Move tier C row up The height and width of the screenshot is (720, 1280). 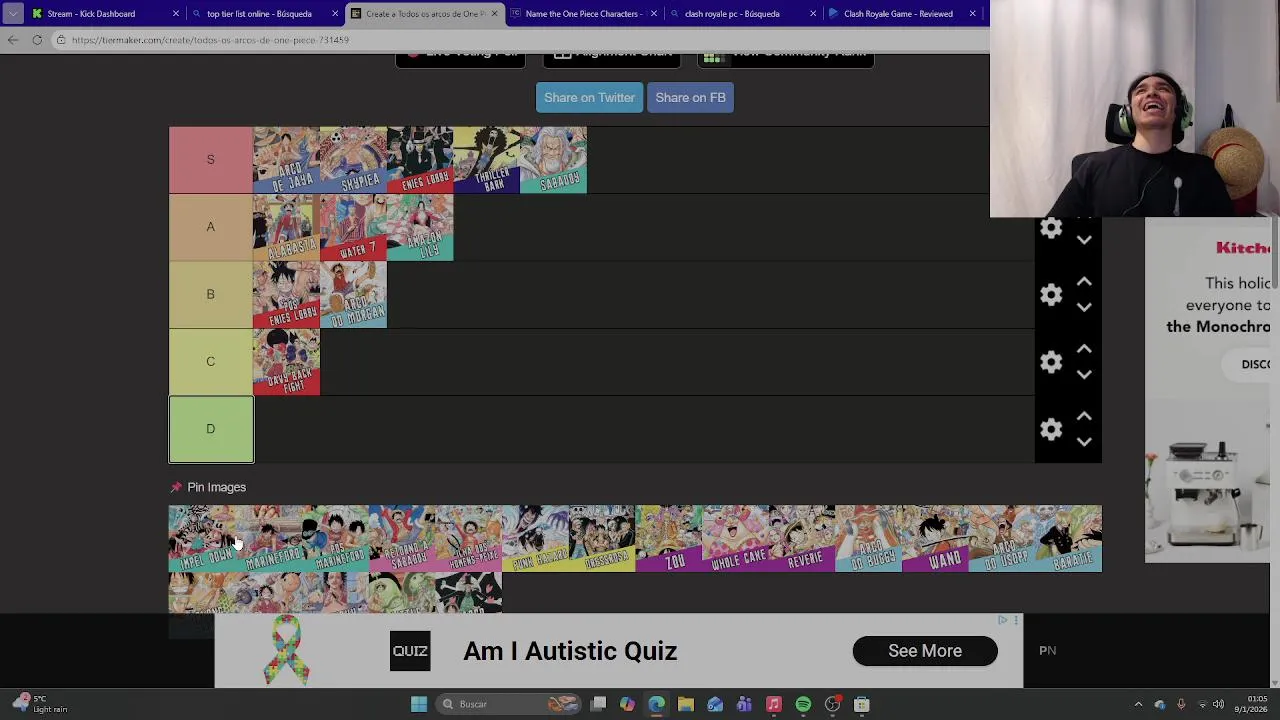pyautogui.click(x=1084, y=350)
